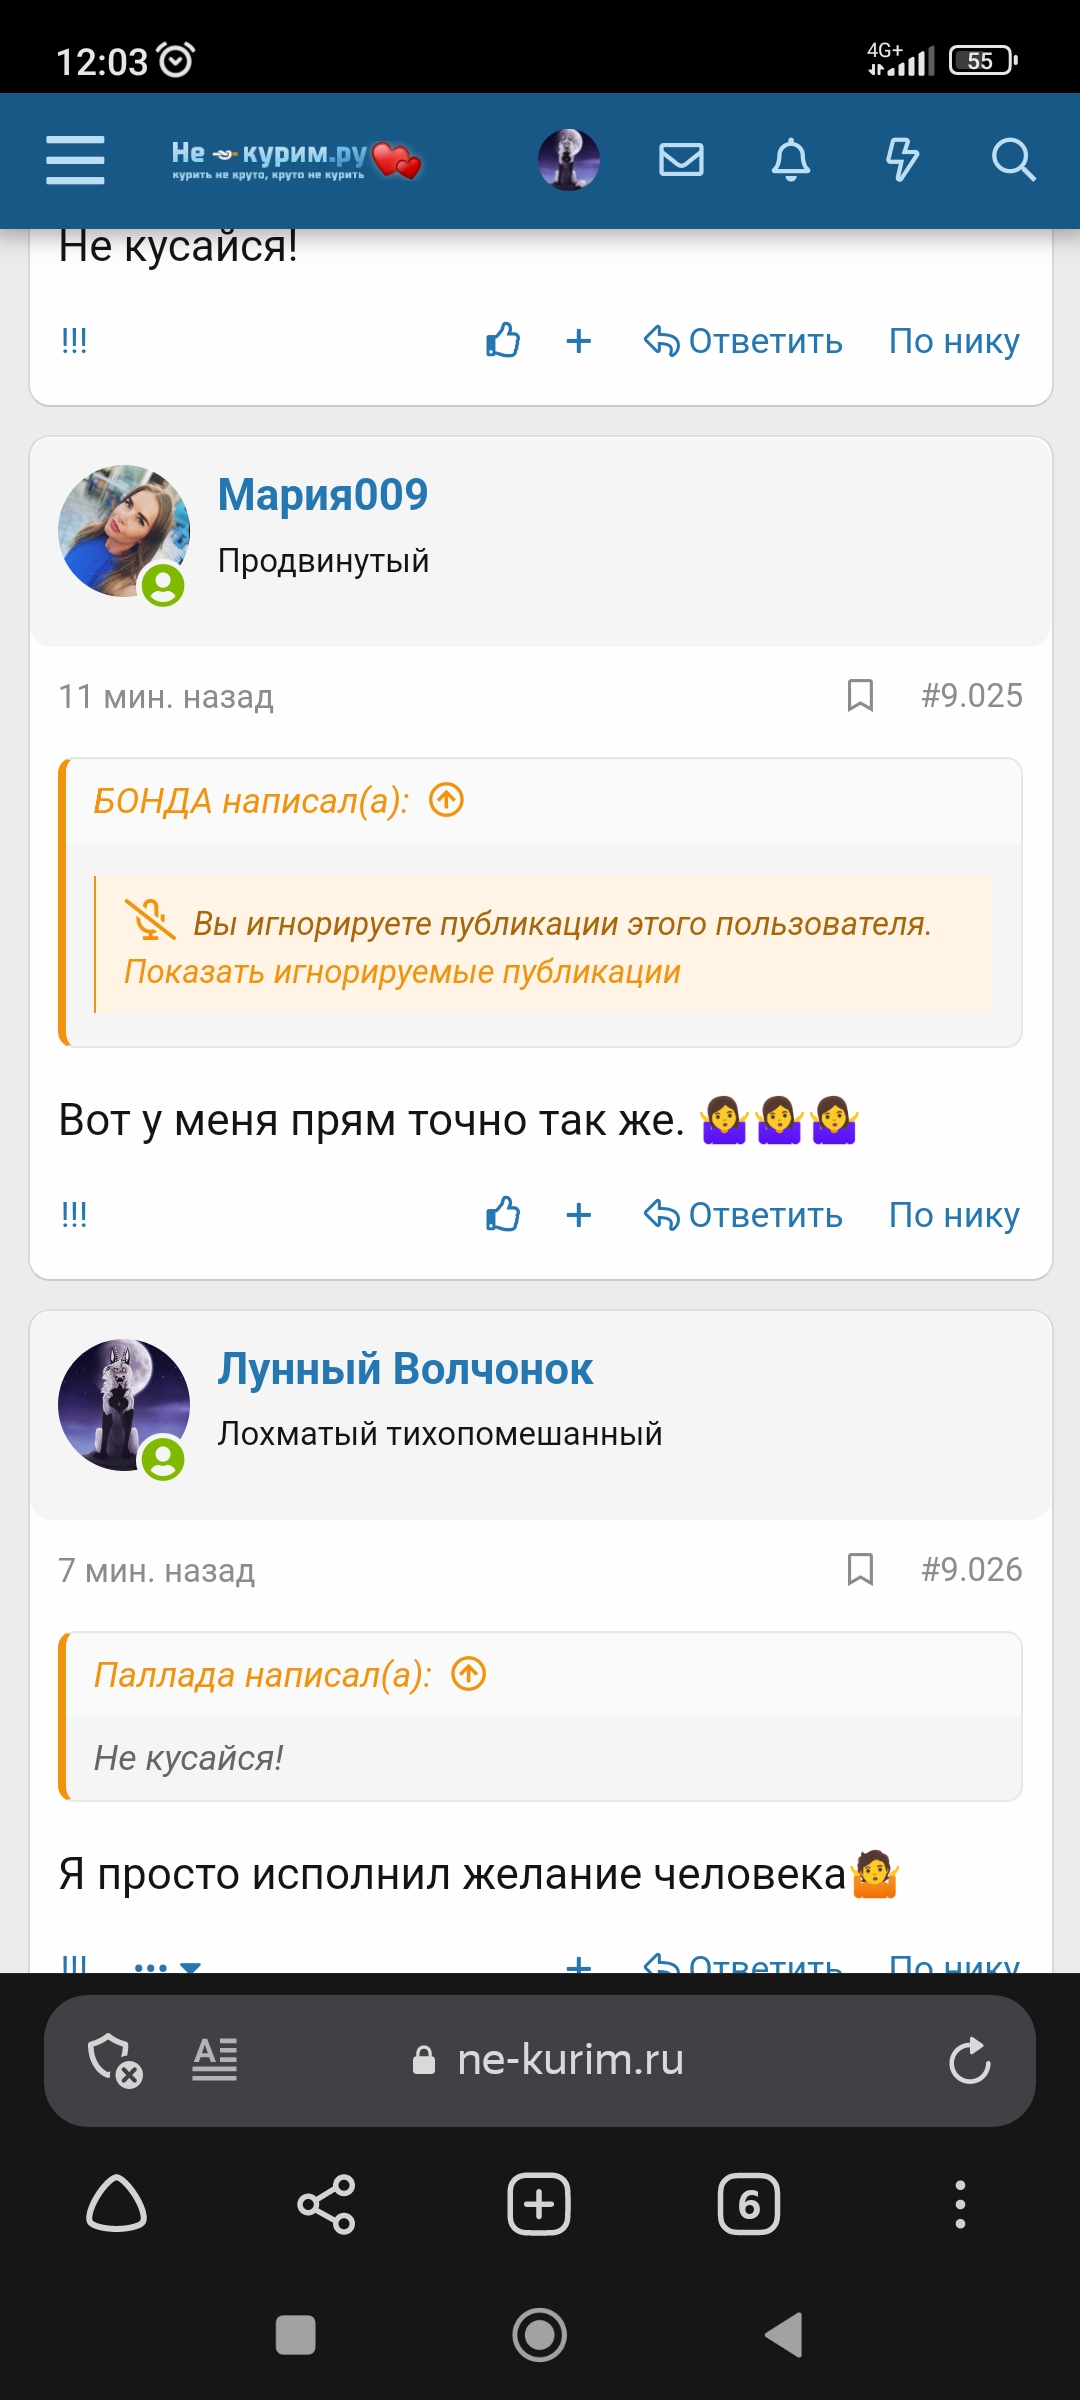The height and width of the screenshot is (2400, 1080).
Task: Open notifications bell in forum header
Action: coord(791,160)
